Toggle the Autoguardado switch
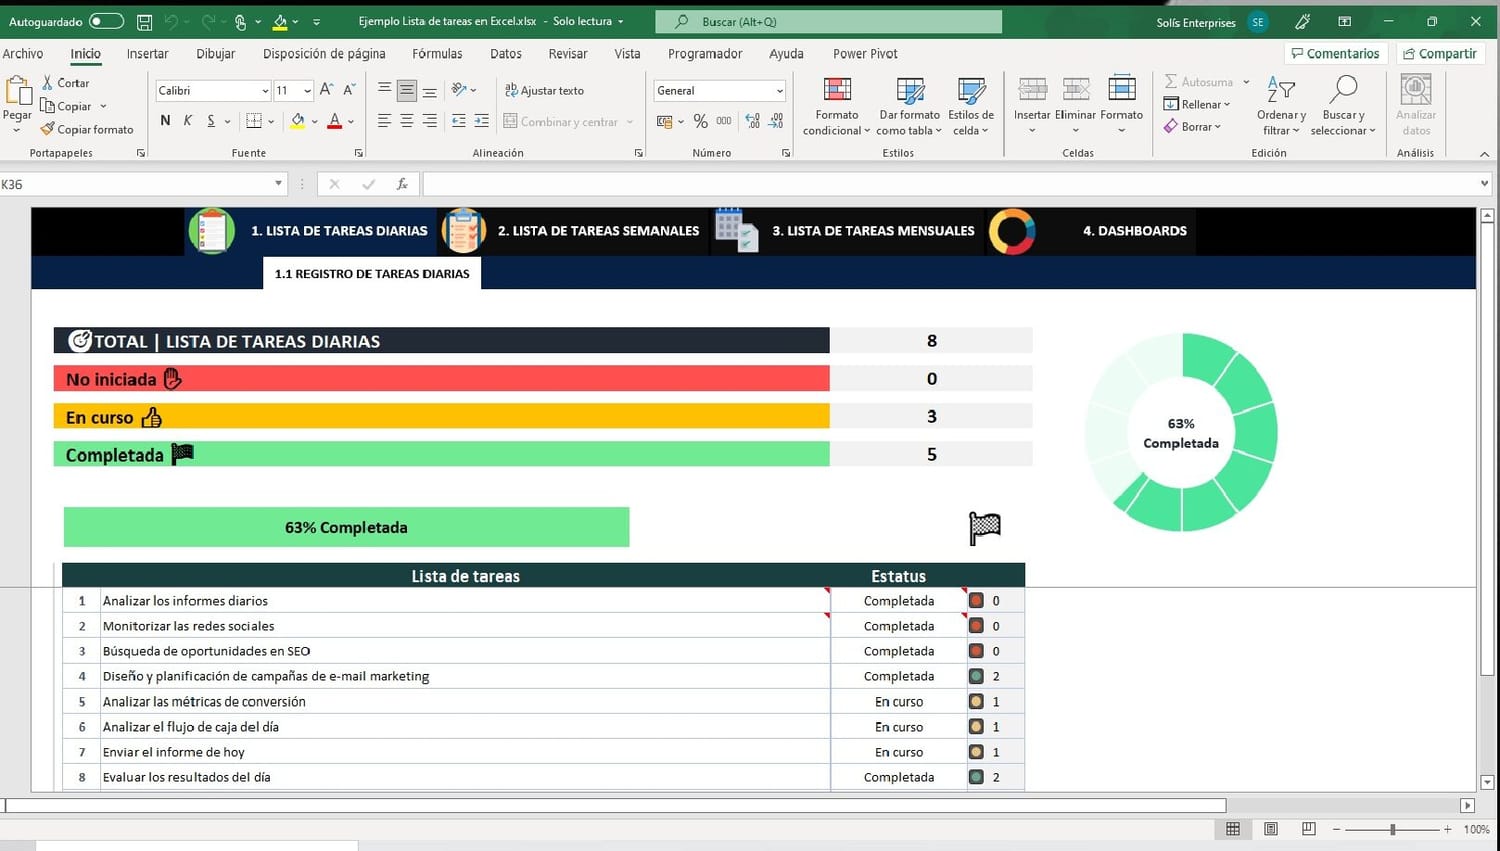The height and width of the screenshot is (851, 1500). tap(106, 21)
